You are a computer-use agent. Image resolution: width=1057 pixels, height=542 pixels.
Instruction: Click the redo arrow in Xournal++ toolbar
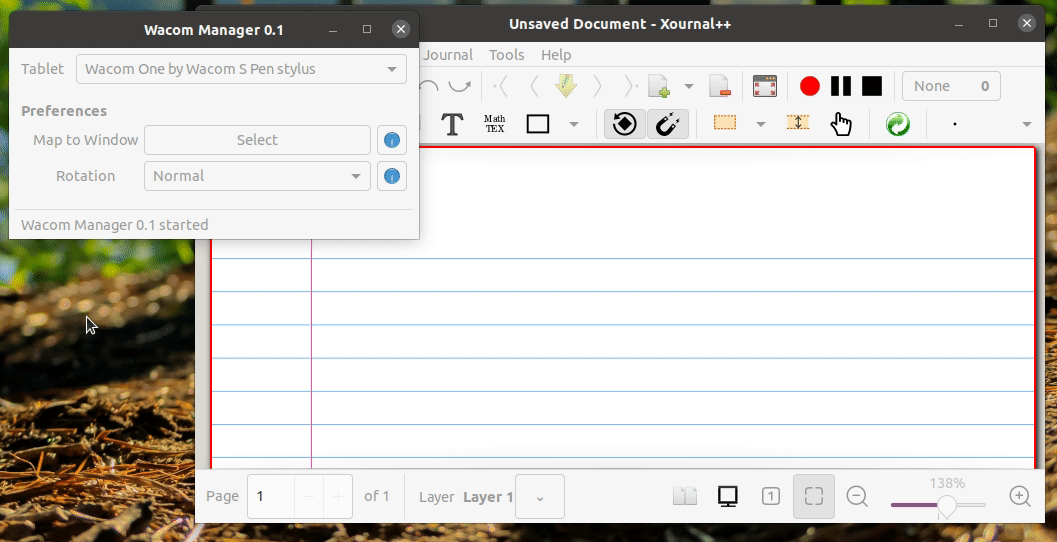click(460, 86)
